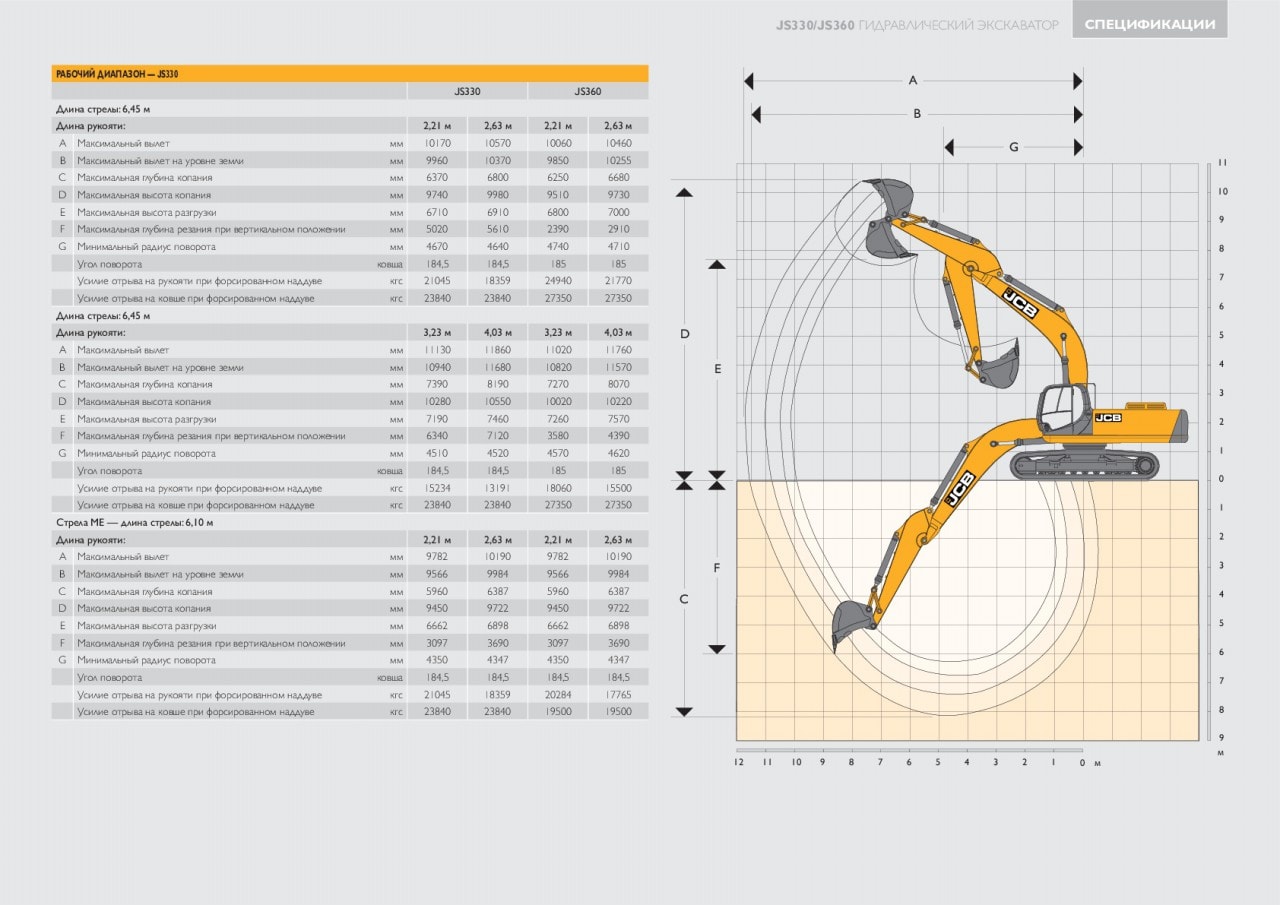Click the value 9980
1280x905 pixels.
tap(497, 194)
